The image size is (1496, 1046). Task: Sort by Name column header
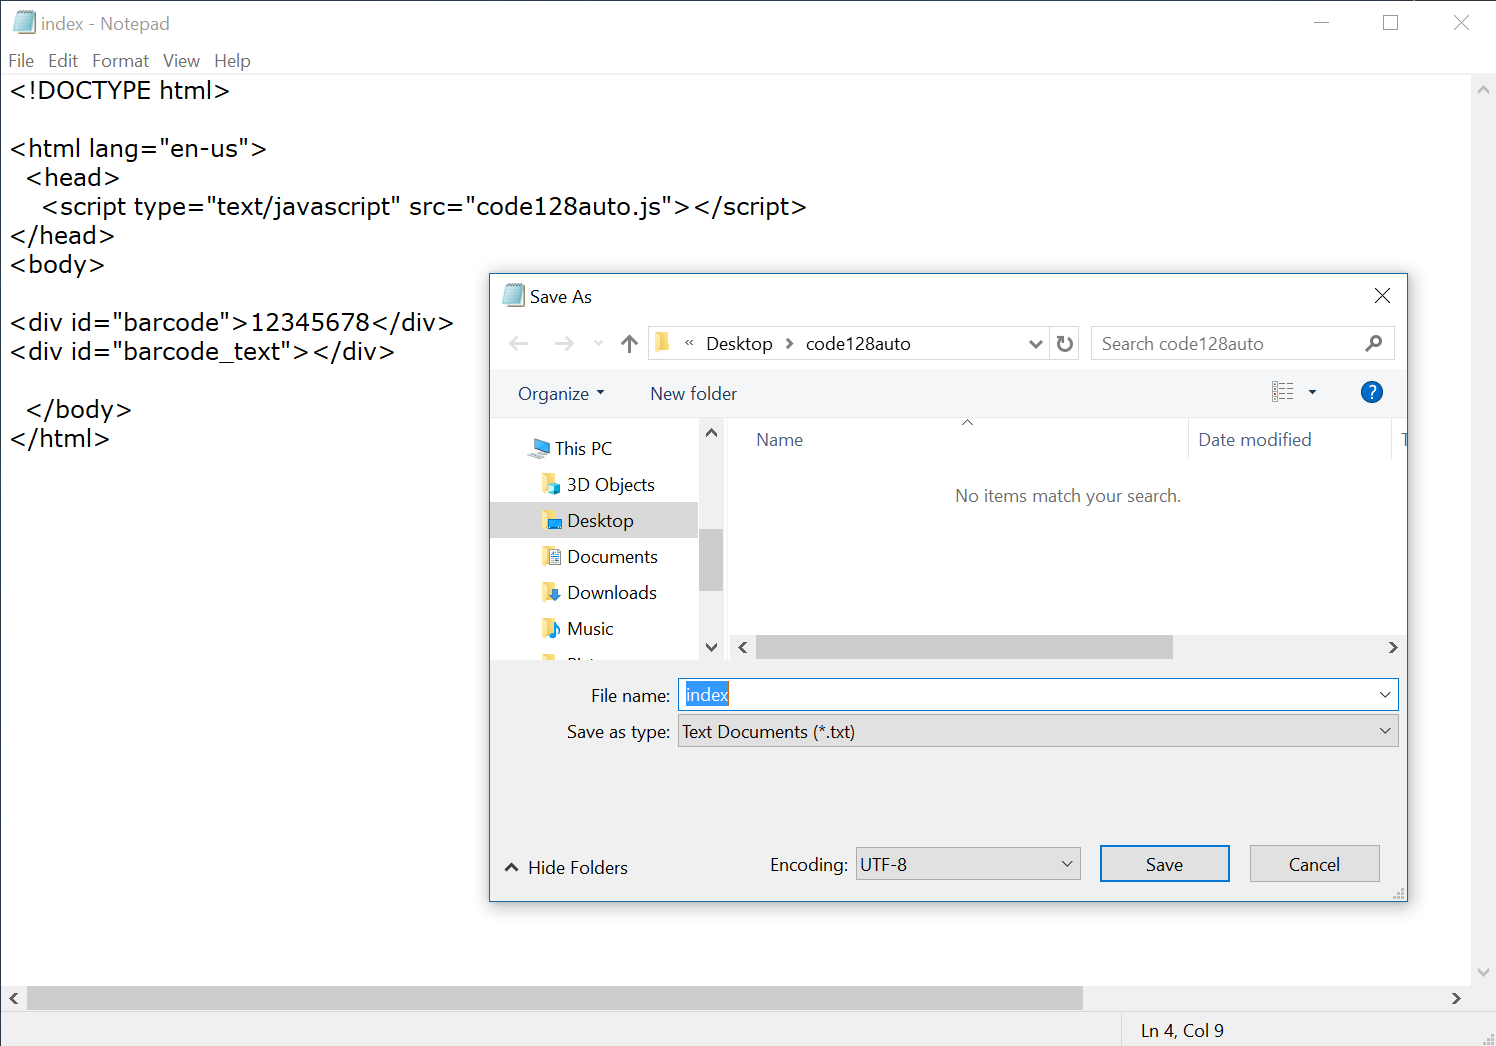click(779, 439)
